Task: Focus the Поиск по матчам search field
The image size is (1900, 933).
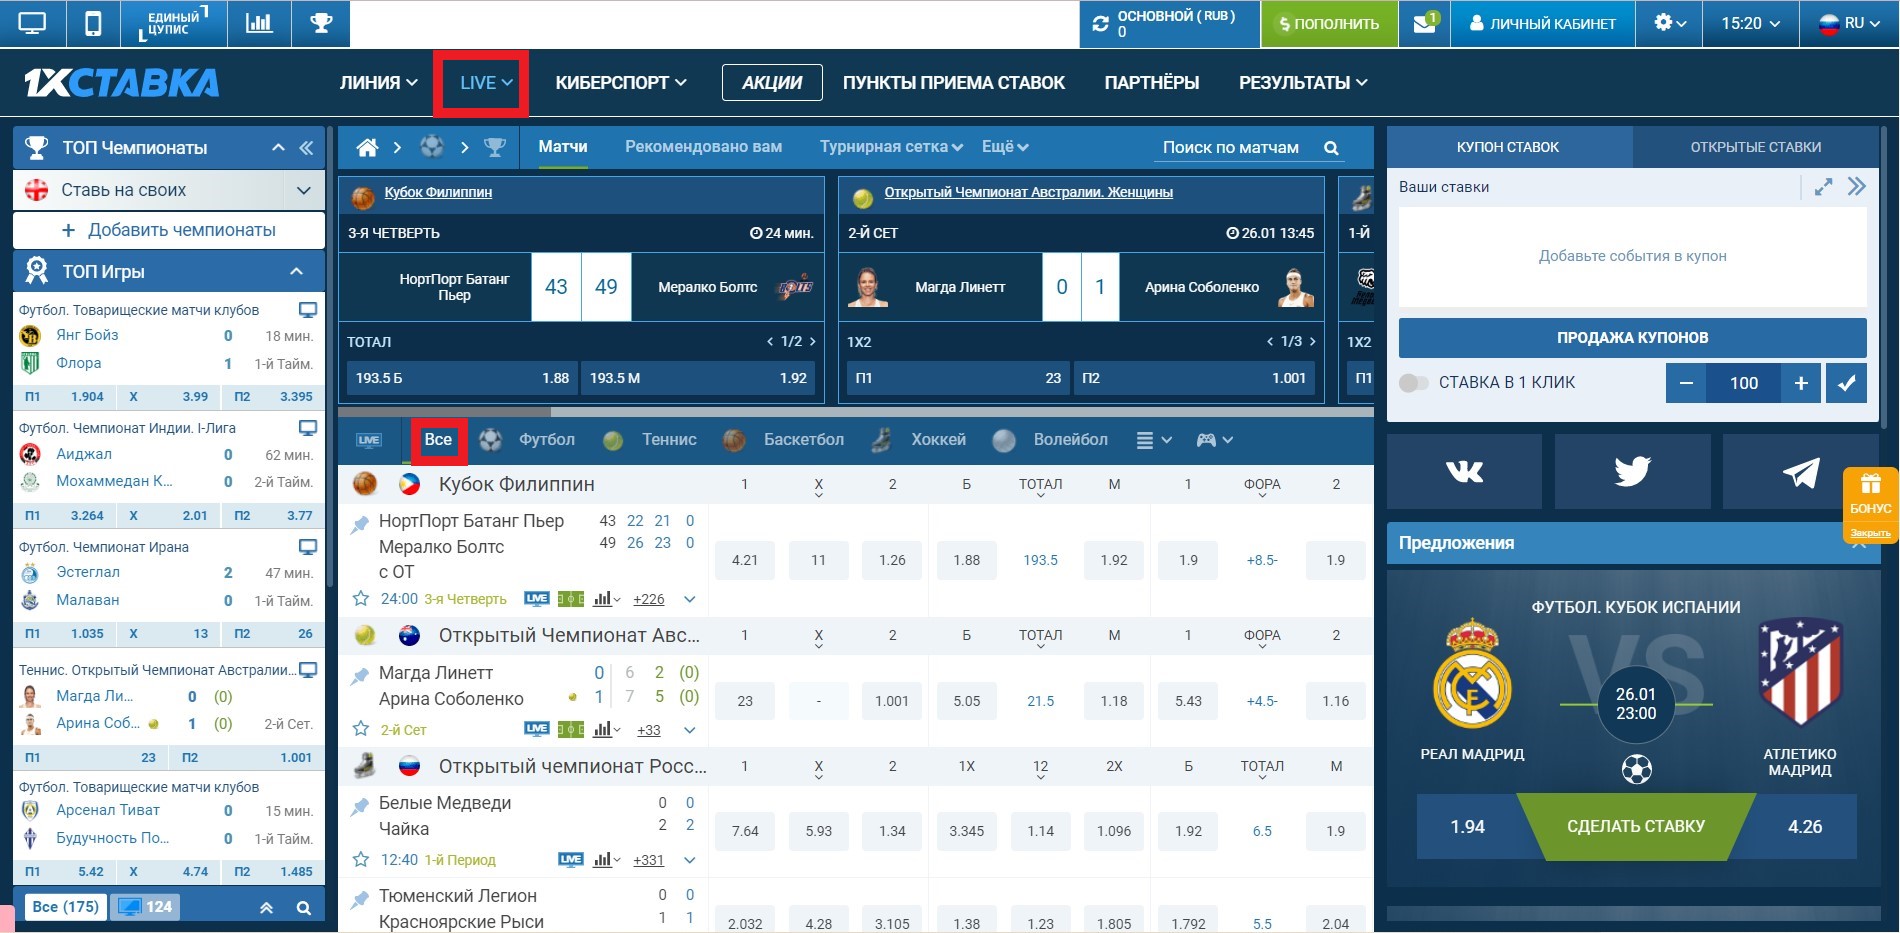Action: coord(1231,148)
